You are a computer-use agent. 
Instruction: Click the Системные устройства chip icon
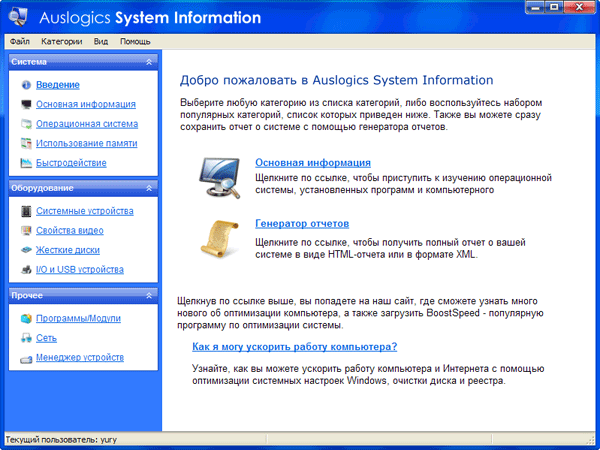(26, 211)
